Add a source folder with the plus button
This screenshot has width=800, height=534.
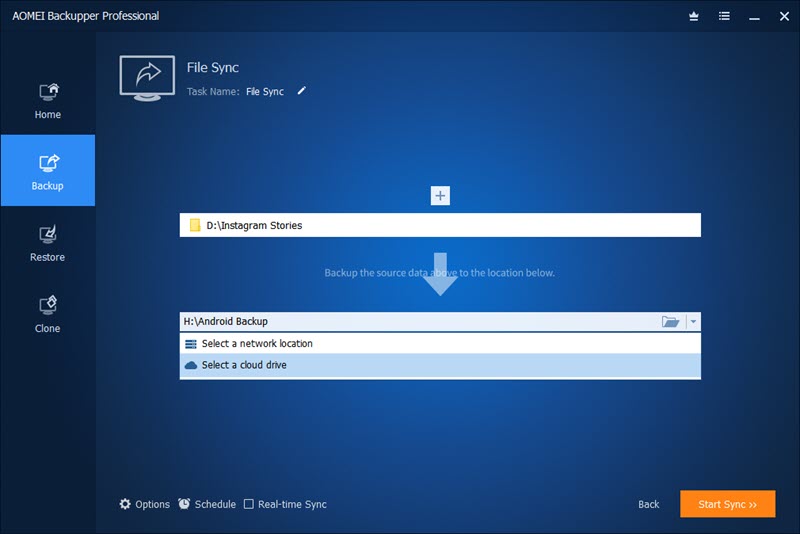click(x=440, y=195)
